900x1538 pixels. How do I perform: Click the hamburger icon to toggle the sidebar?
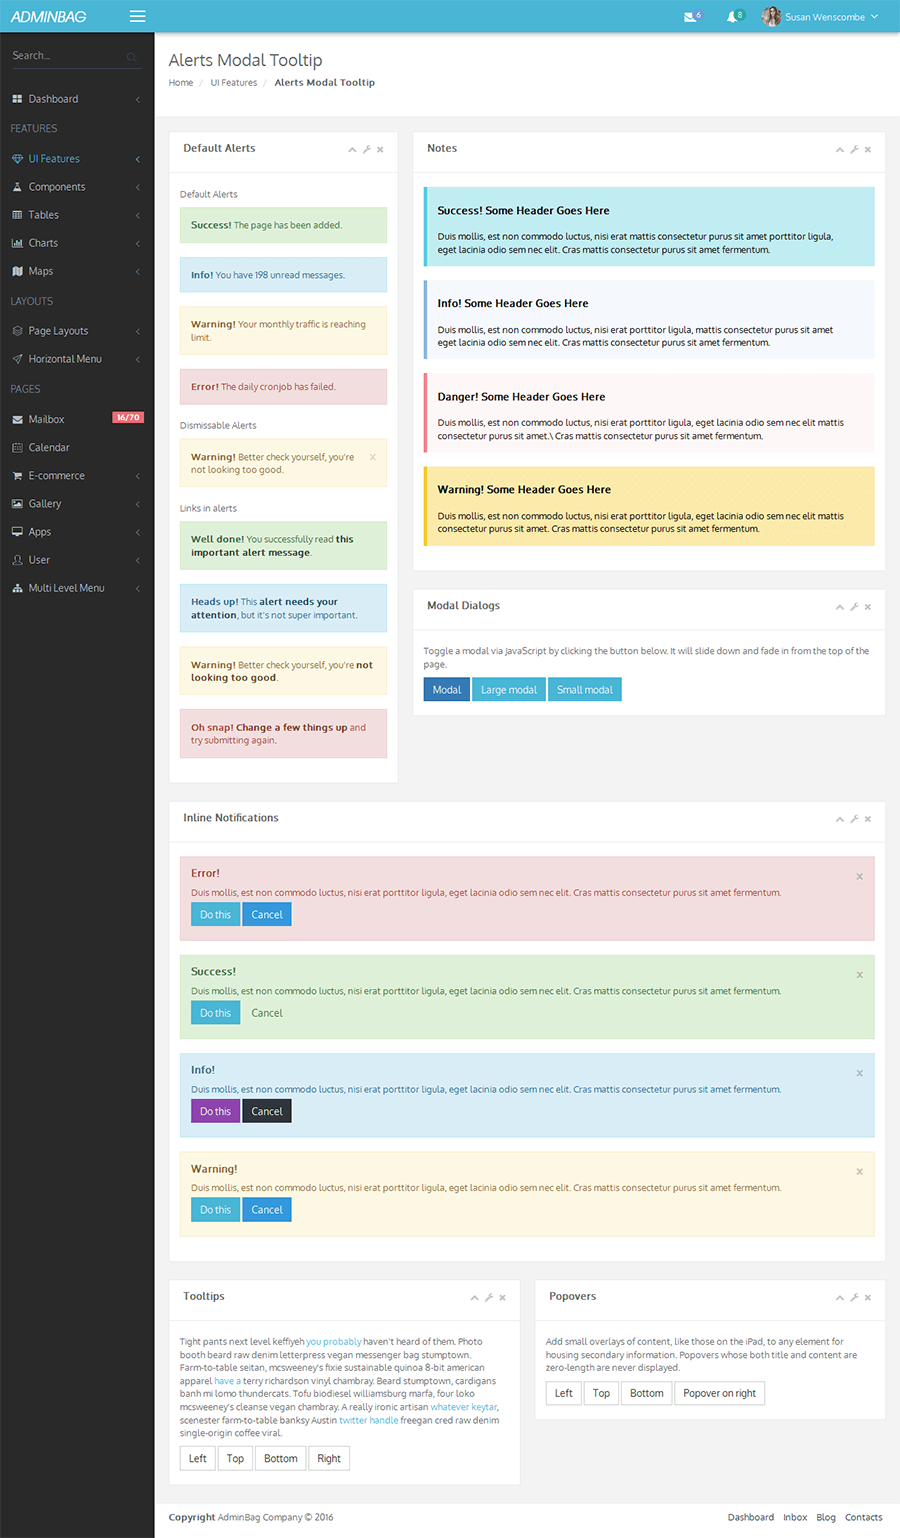click(137, 16)
